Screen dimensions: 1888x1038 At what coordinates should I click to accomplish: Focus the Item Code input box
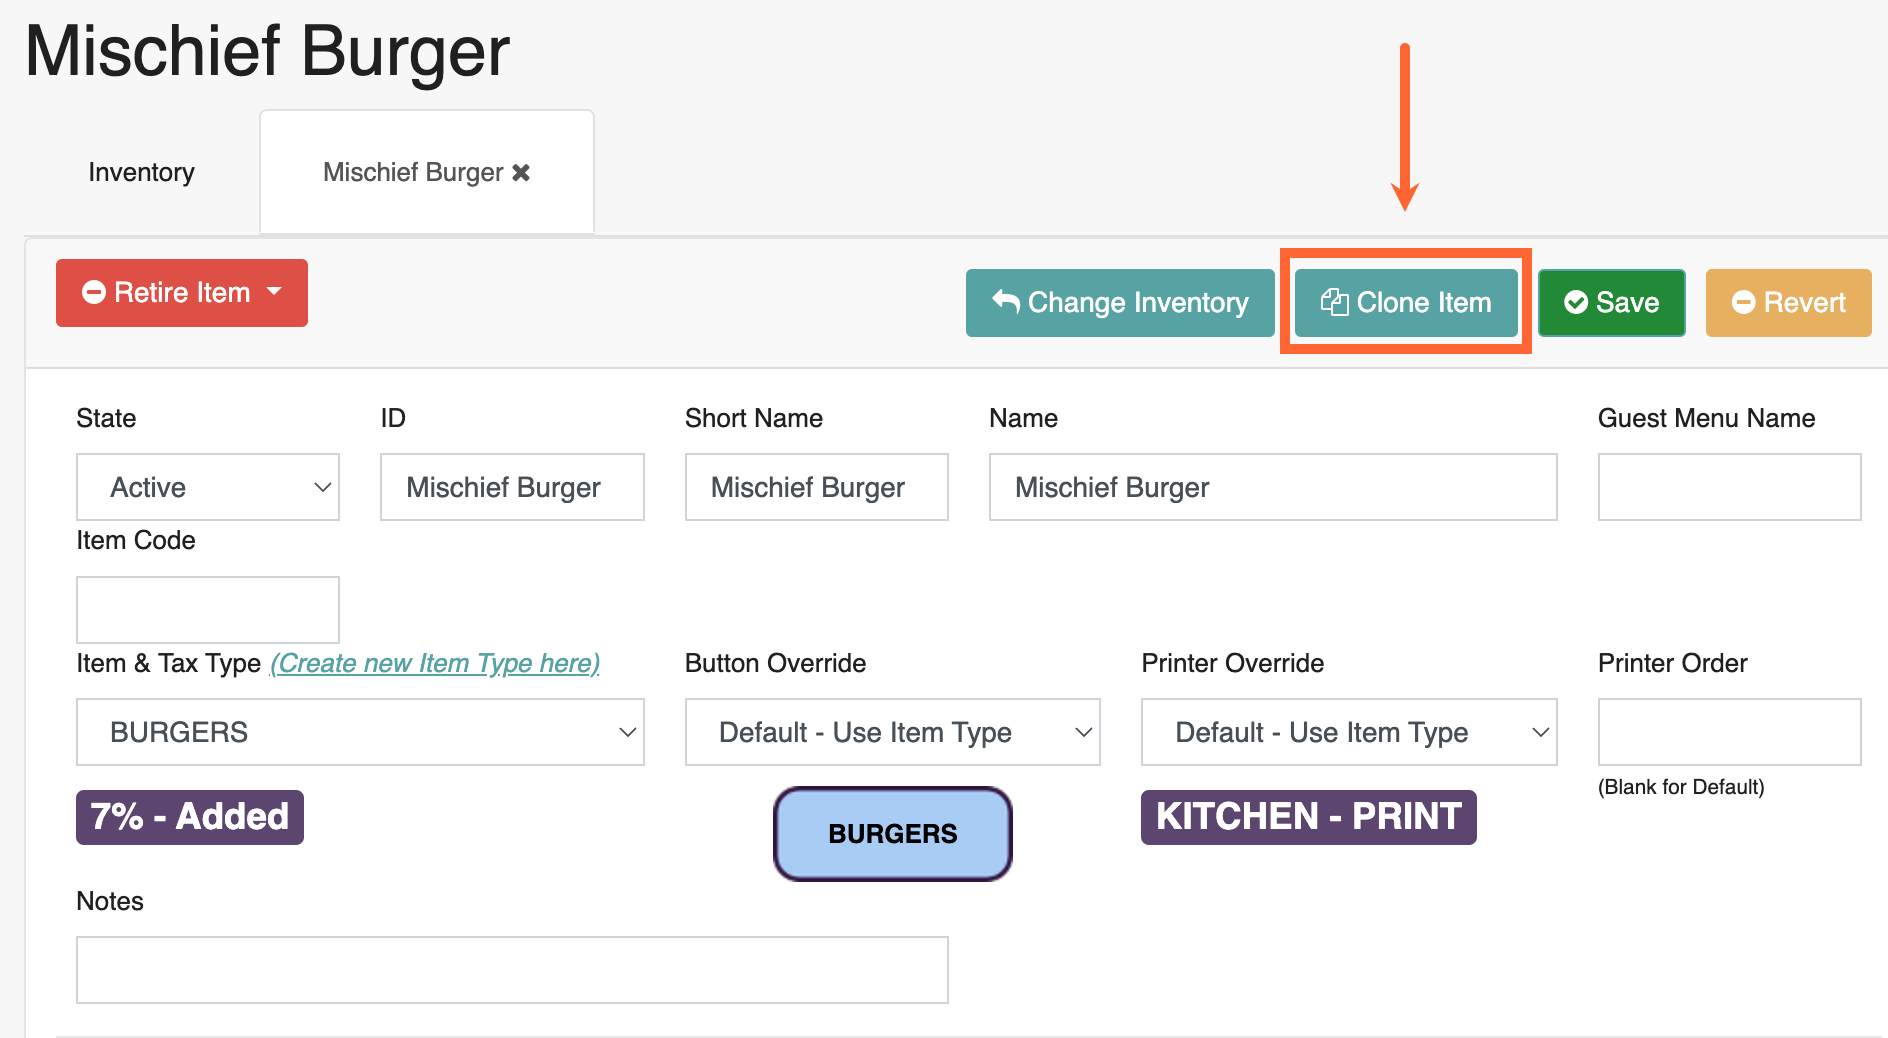pyautogui.click(x=208, y=609)
